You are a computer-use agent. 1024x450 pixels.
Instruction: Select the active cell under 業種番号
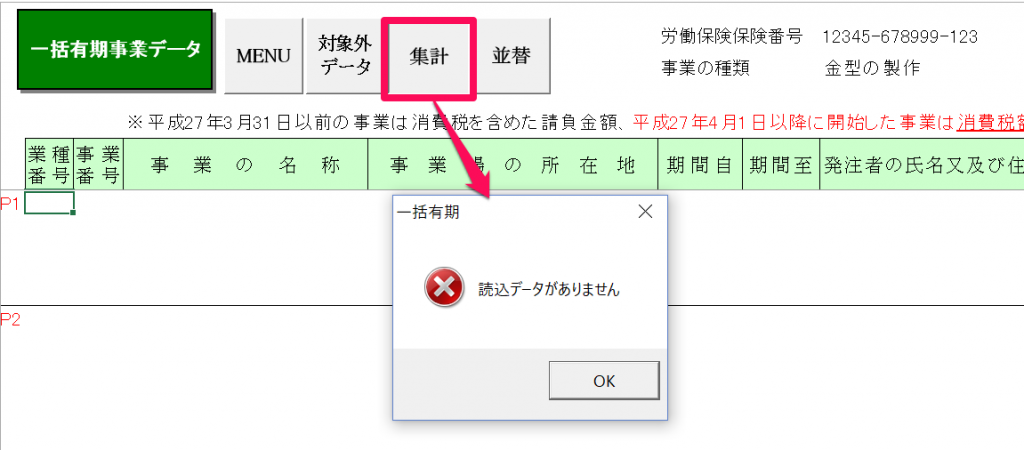coord(50,203)
